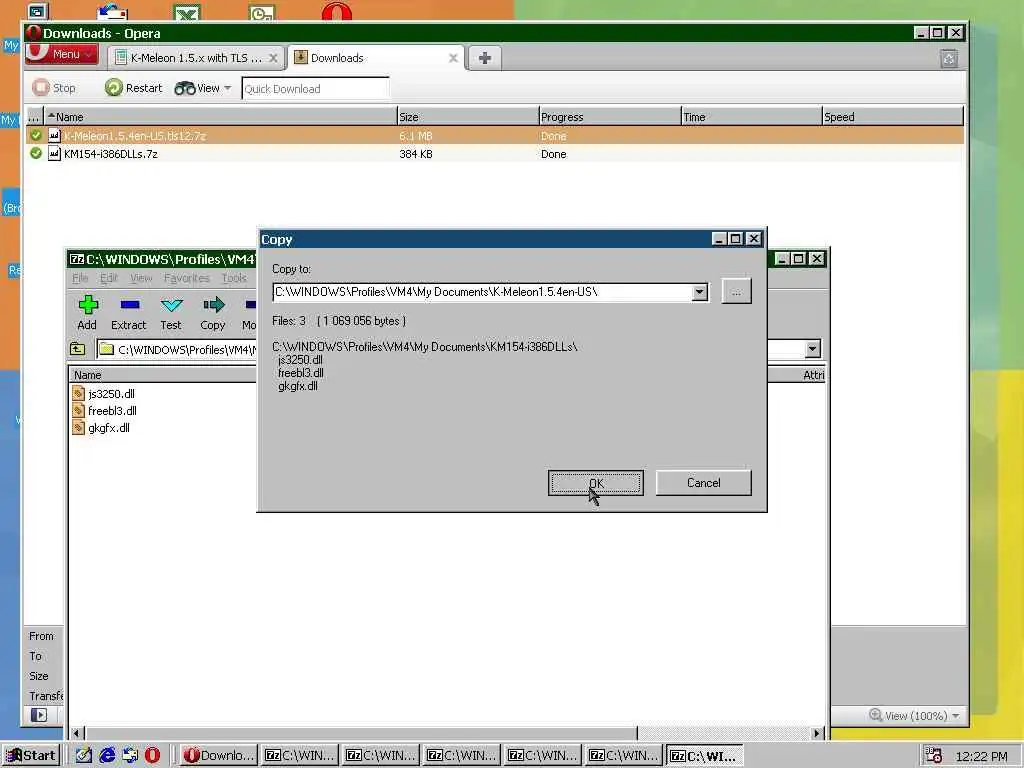Open Opera View (100%) zoom dropdown

[915, 715]
